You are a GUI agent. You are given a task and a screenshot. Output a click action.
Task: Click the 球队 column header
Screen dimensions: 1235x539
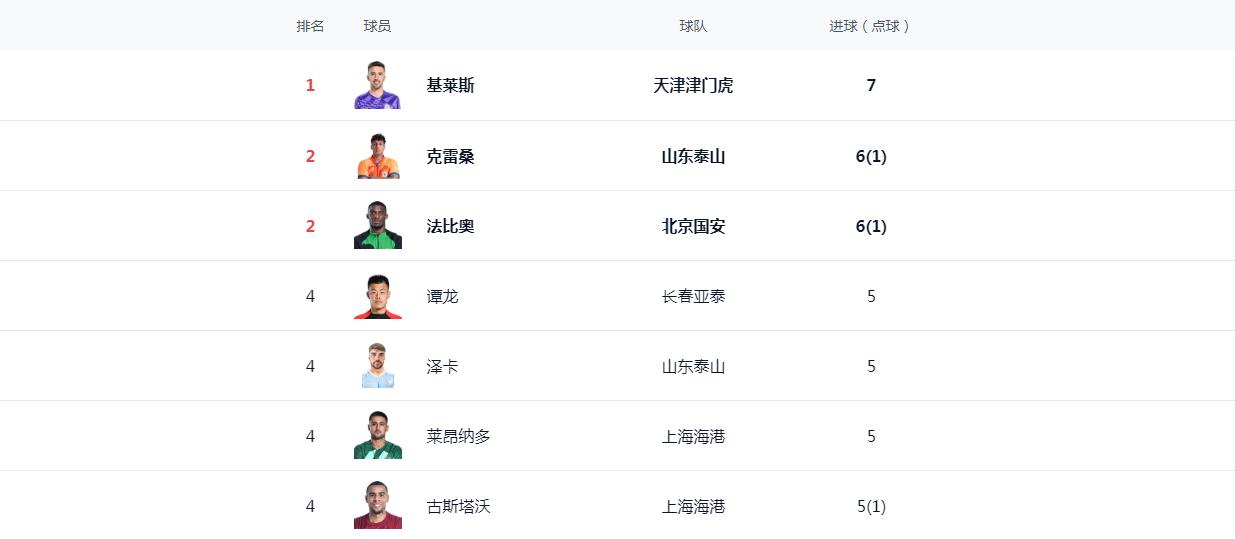click(x=693, y=26)
